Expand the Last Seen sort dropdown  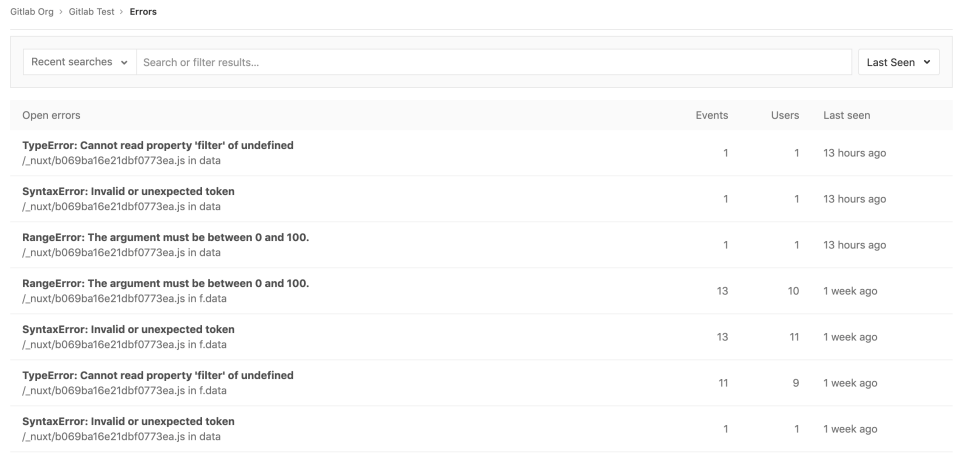point(898,62)
